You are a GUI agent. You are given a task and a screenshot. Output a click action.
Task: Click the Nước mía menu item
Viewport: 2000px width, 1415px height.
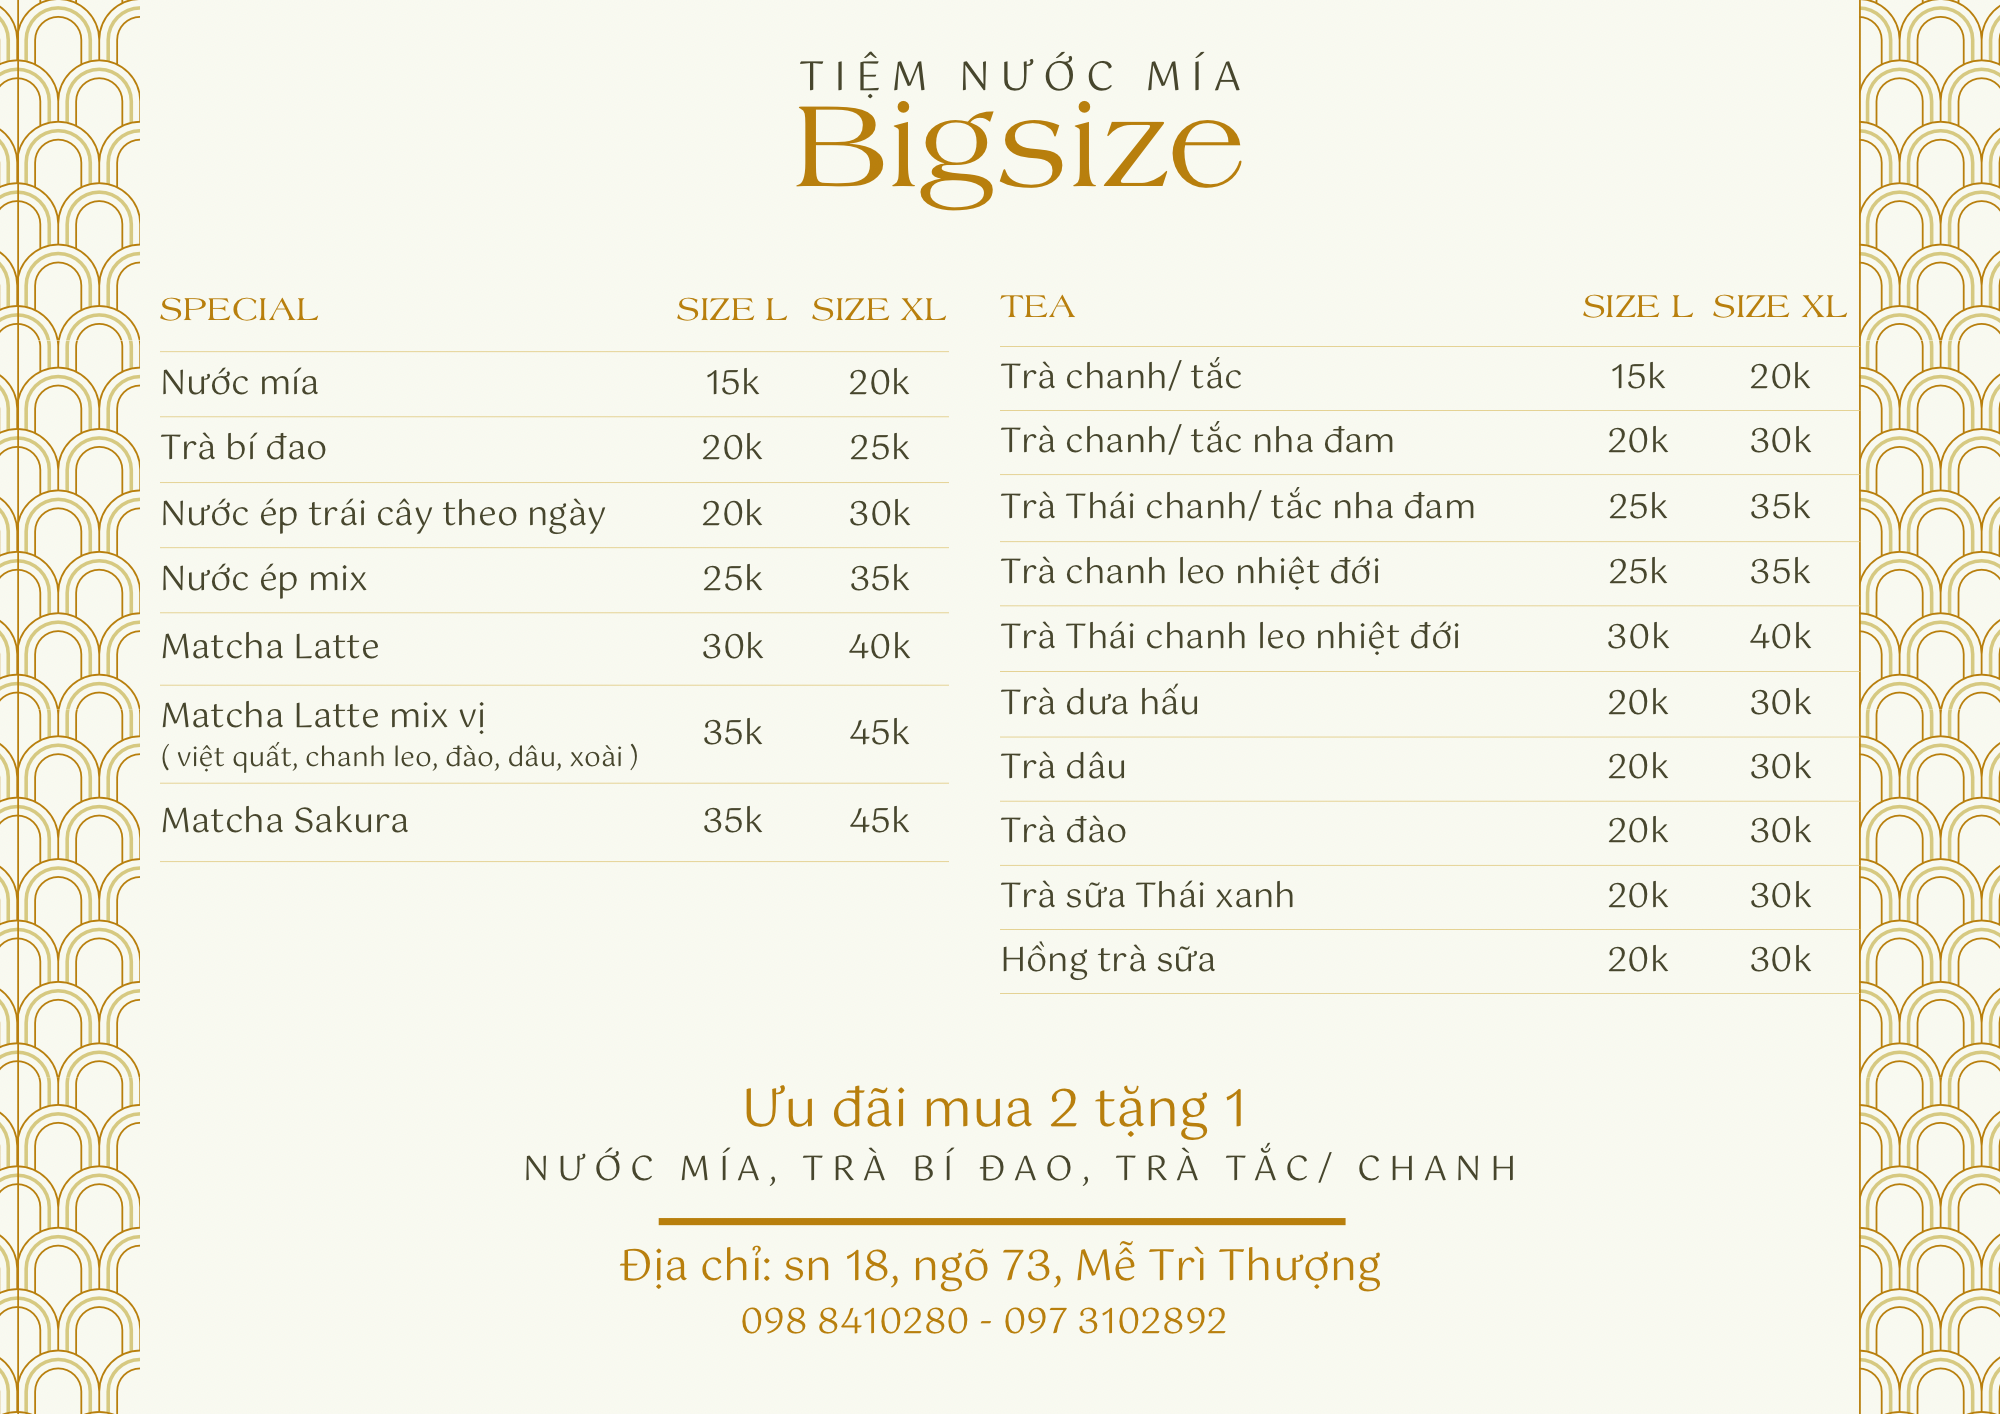(x=240, y=382)
